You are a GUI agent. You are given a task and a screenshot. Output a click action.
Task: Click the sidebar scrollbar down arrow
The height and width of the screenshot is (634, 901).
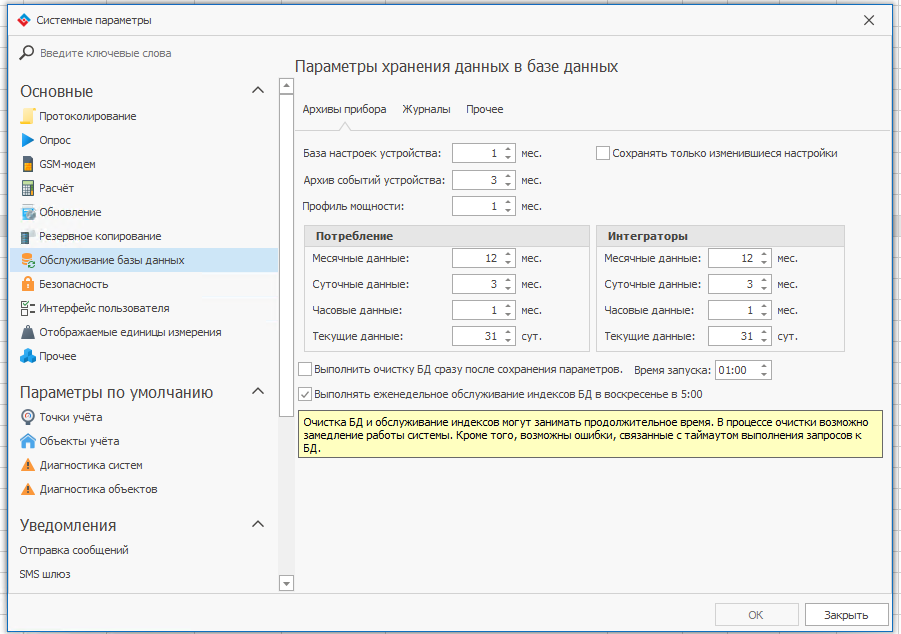[x=286, y=583]
